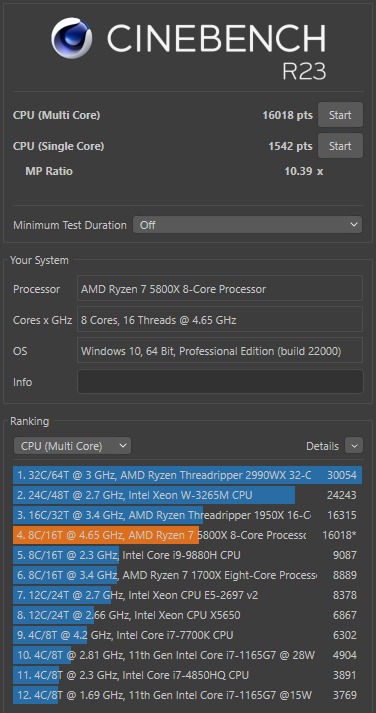The image size is (376, 713).
Task: Open the Minimum Test Duration dropdown
Action: click(247, 225)
